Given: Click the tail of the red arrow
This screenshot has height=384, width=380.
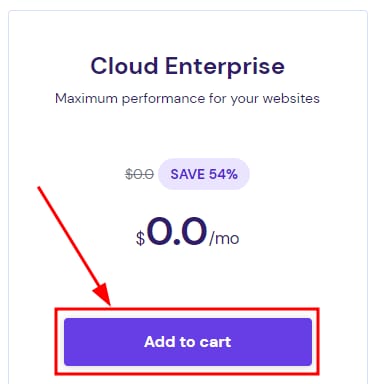Looking at the screenshot, I should click(x=39, y=188).
